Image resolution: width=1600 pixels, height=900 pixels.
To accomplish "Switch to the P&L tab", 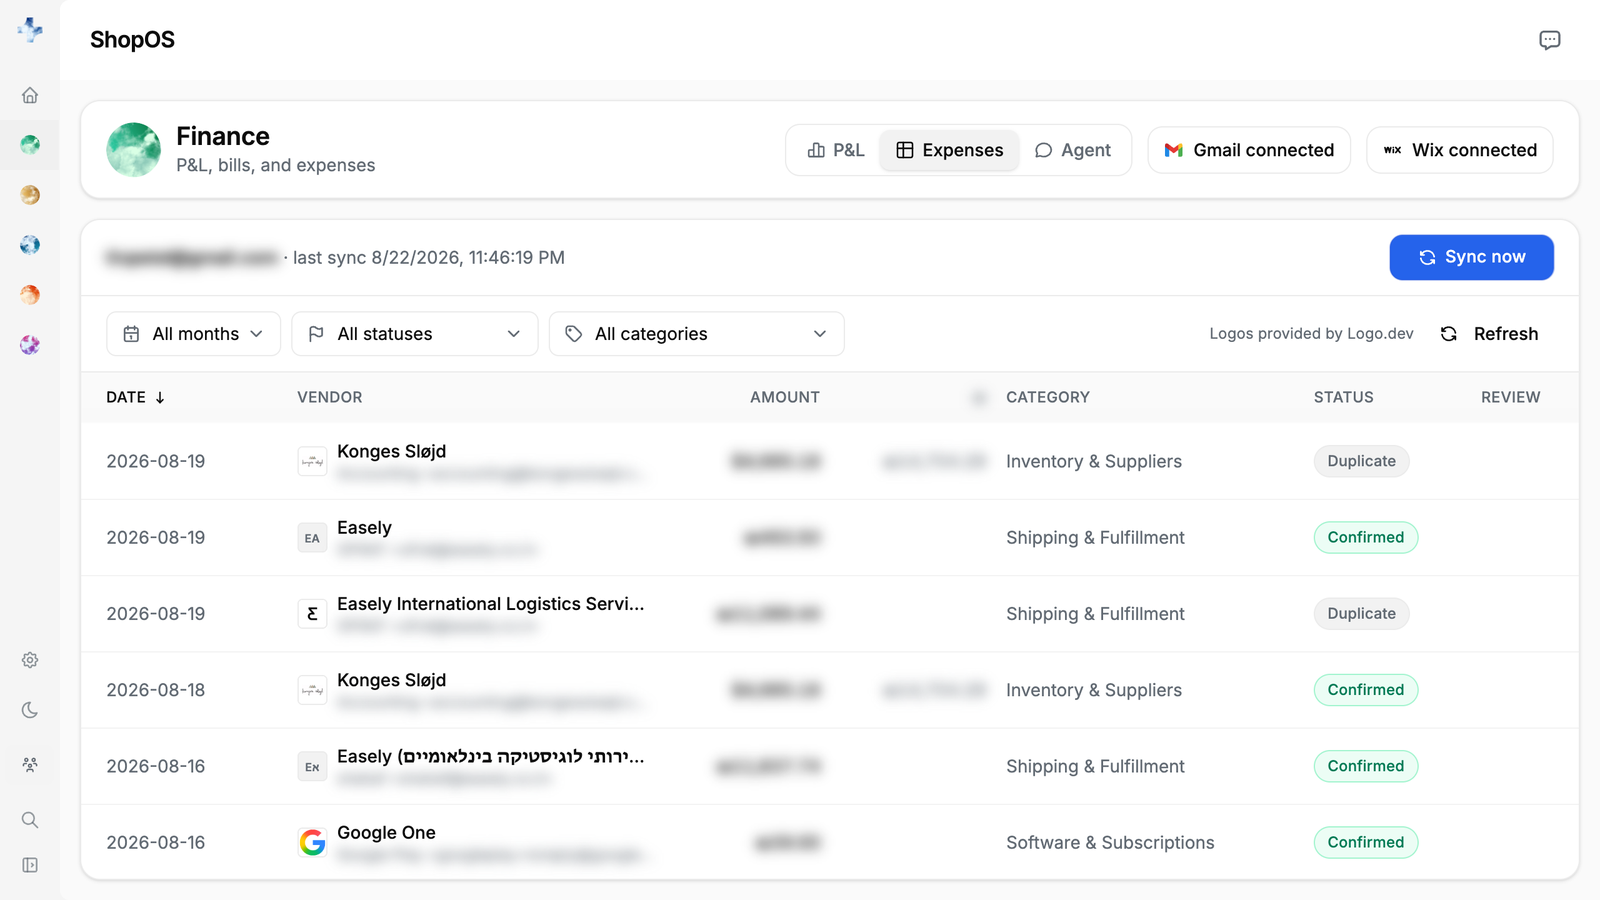I will pyautogui.click(x=835, y=150).
